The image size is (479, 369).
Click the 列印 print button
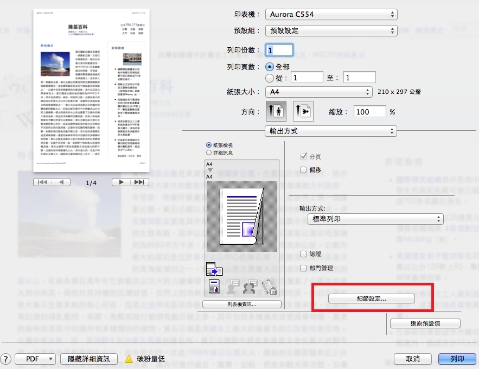(457, 359)
